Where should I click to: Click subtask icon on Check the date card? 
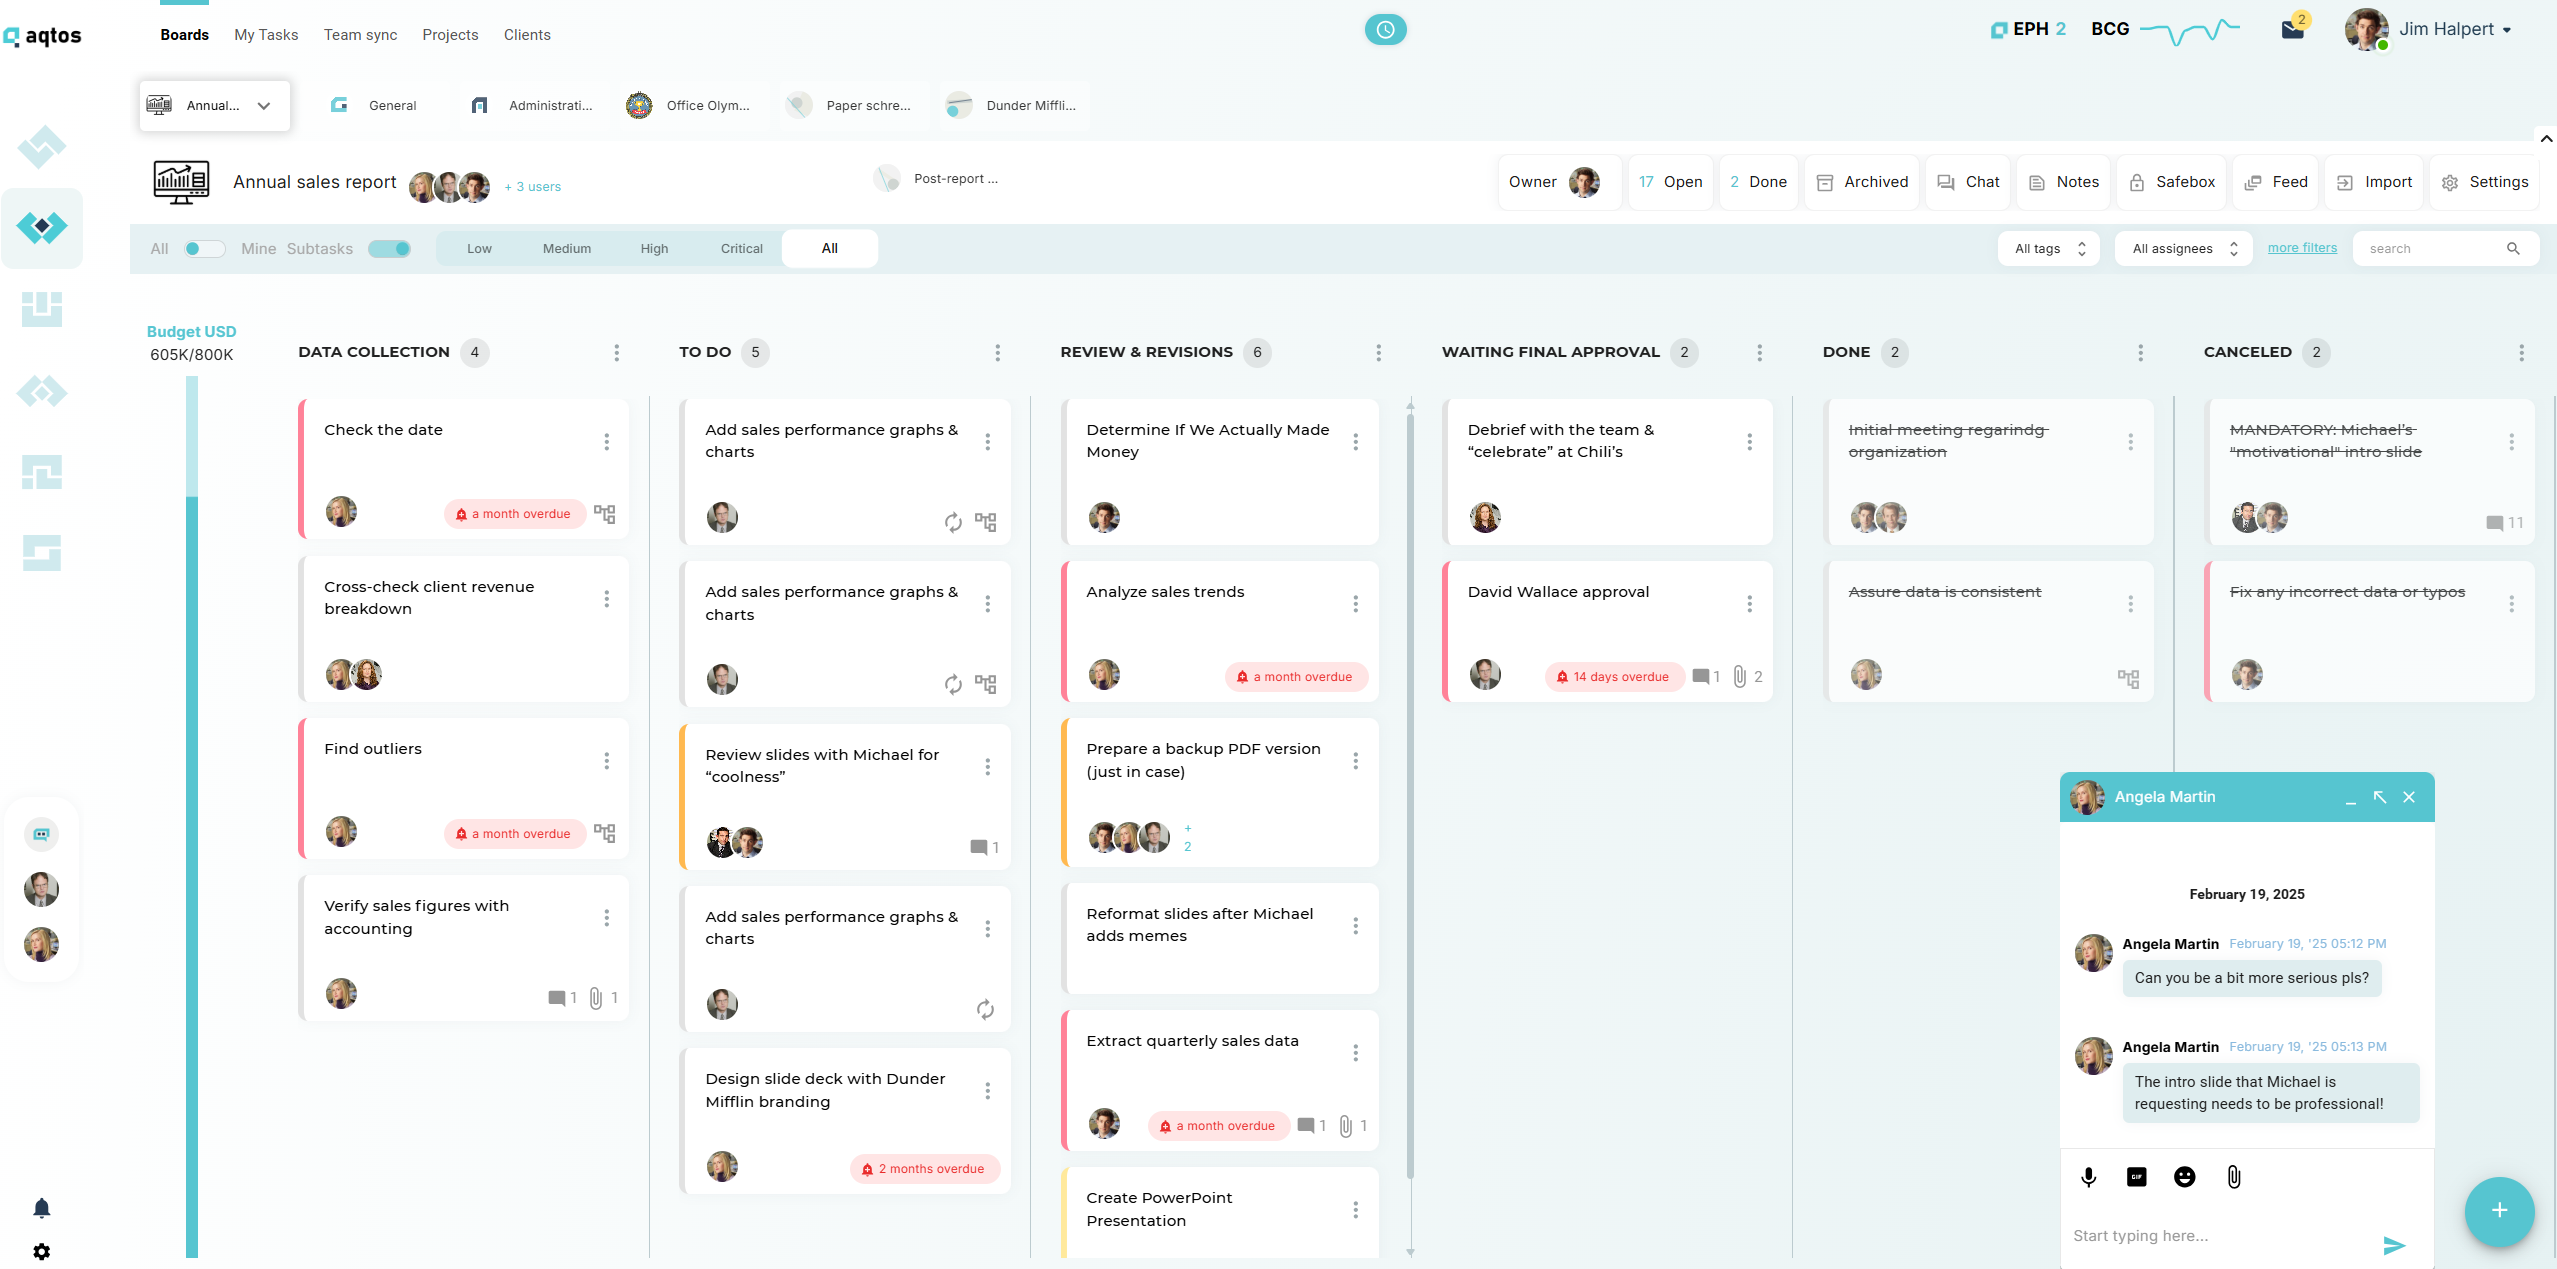click(x=604, y=514)
